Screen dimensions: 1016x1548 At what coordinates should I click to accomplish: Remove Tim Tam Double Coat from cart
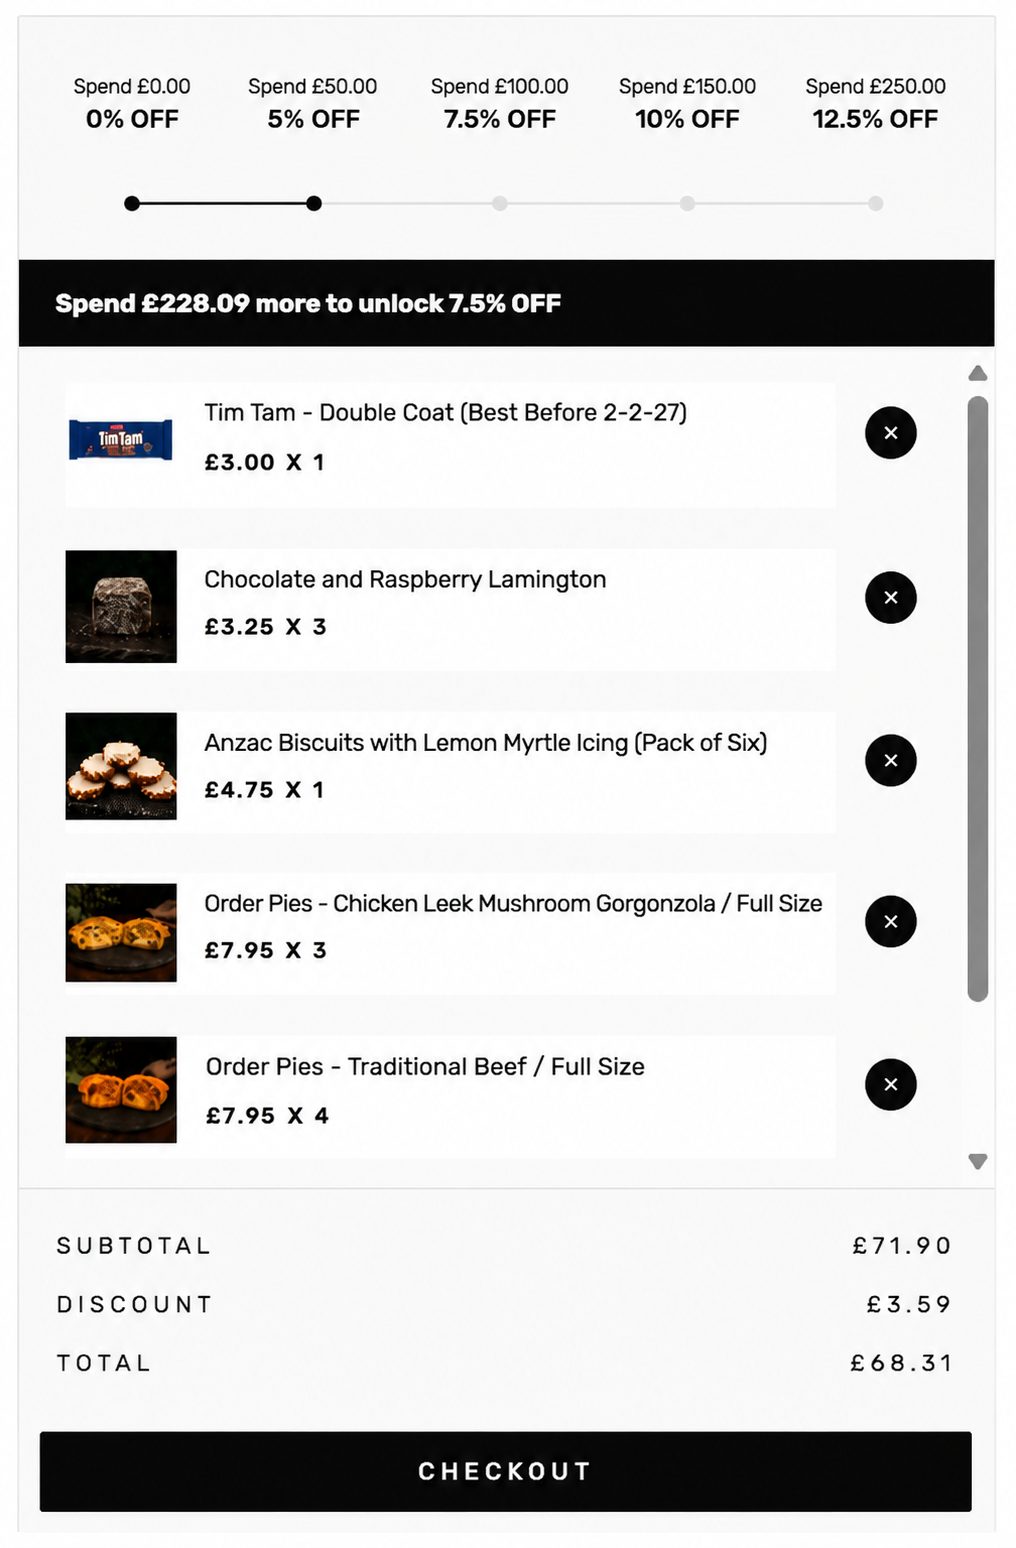click(890, 433)
